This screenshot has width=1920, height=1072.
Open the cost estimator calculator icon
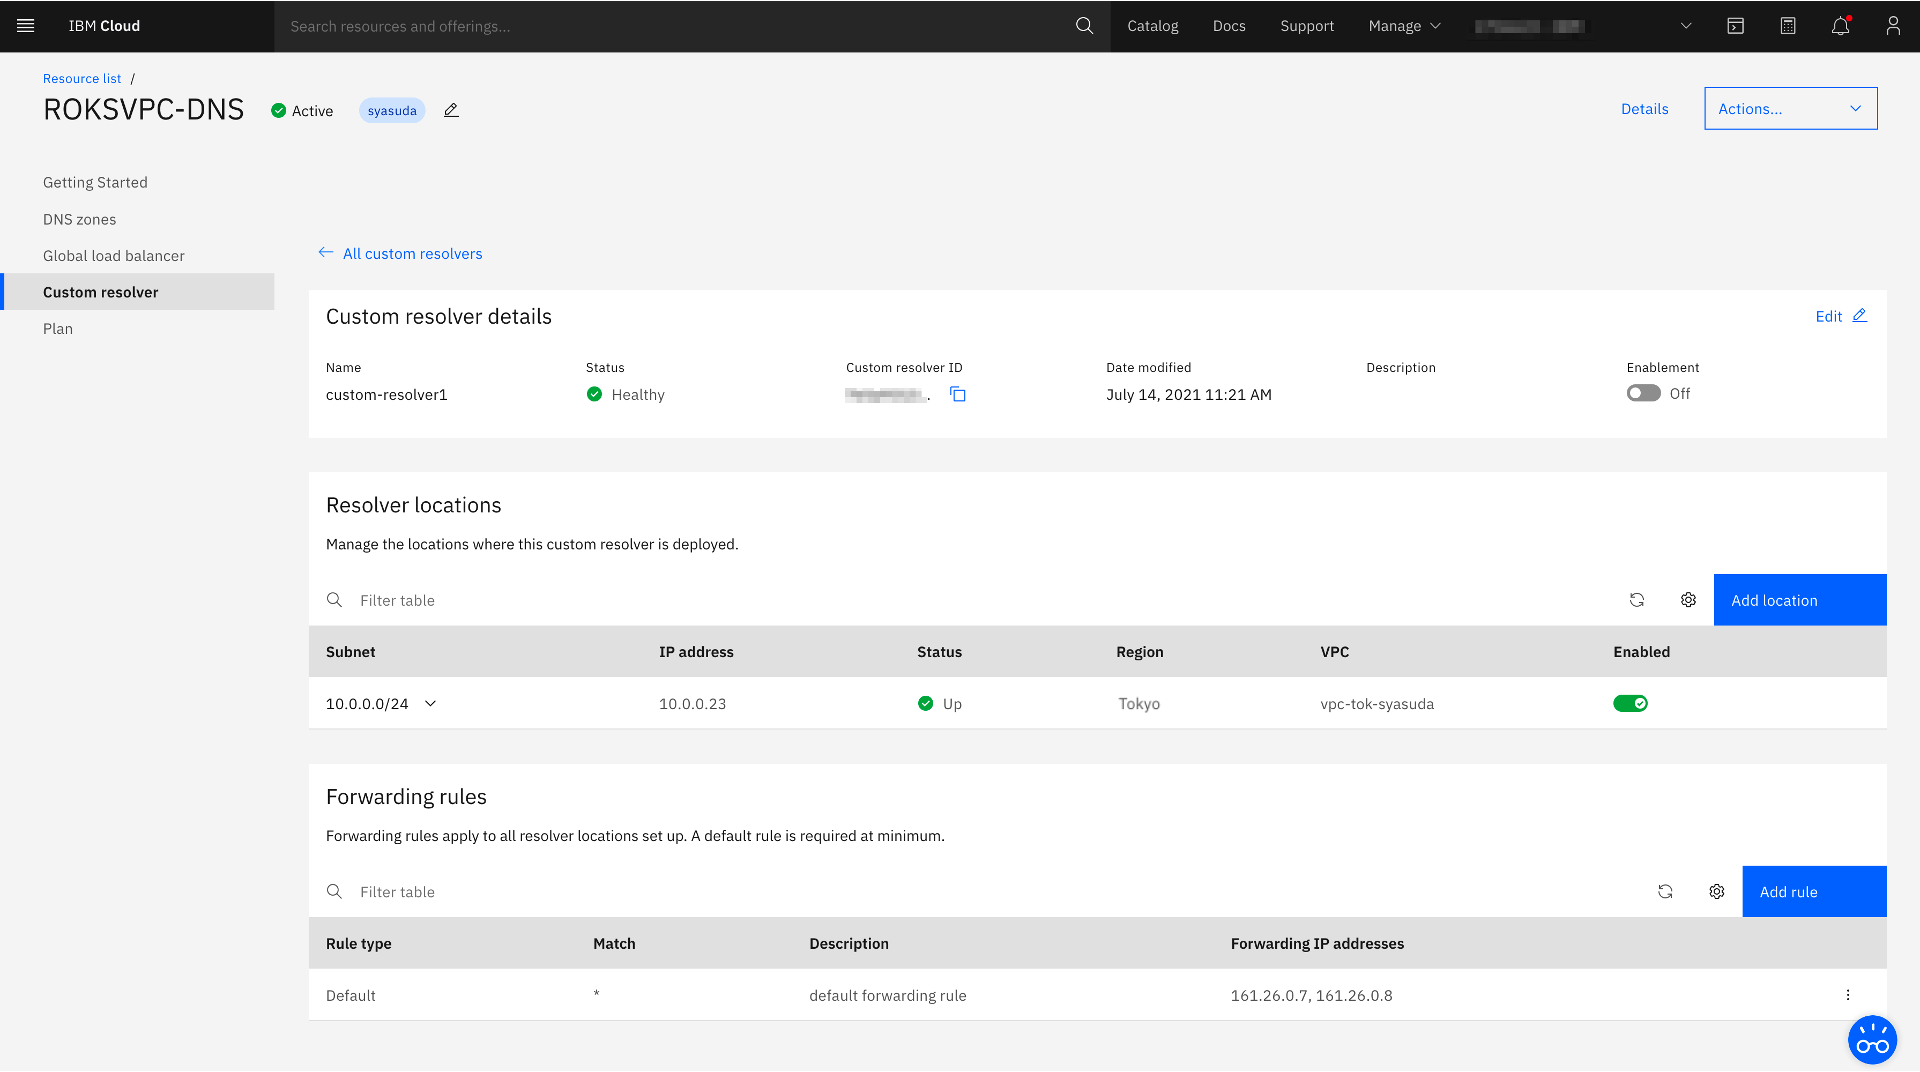point(1788,26)
